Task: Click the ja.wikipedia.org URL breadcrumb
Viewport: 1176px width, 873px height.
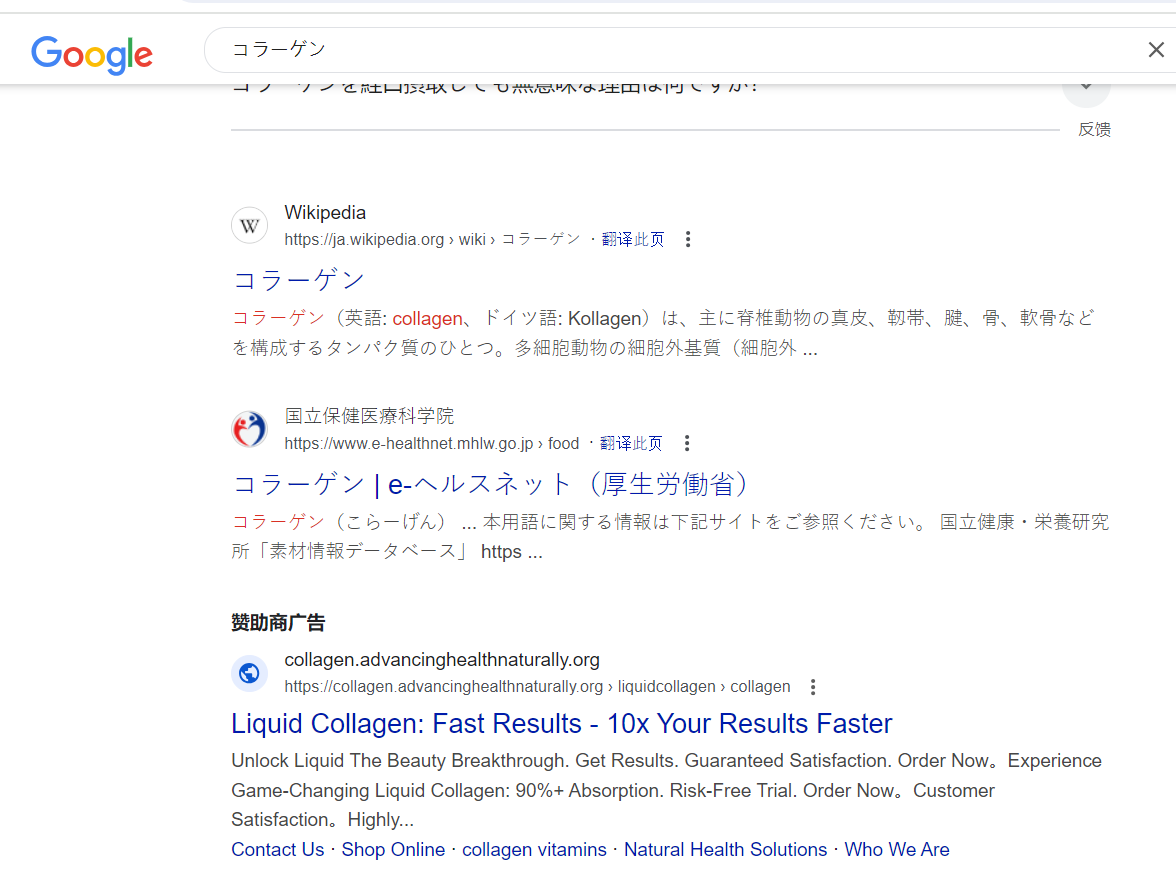Action: [x=432, y=239]
